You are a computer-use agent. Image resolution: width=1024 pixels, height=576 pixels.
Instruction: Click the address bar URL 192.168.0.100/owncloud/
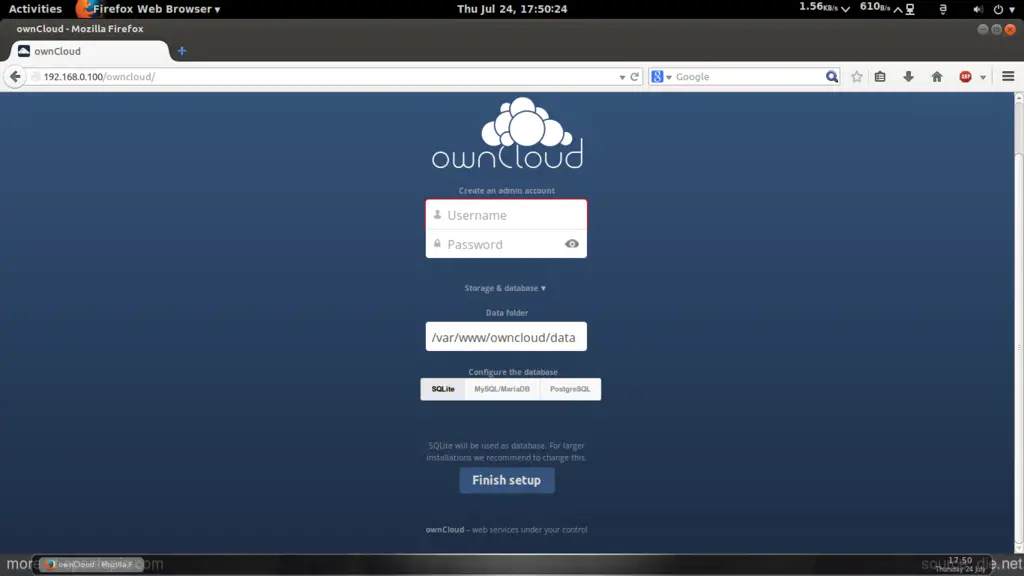[x=99, y=76]
